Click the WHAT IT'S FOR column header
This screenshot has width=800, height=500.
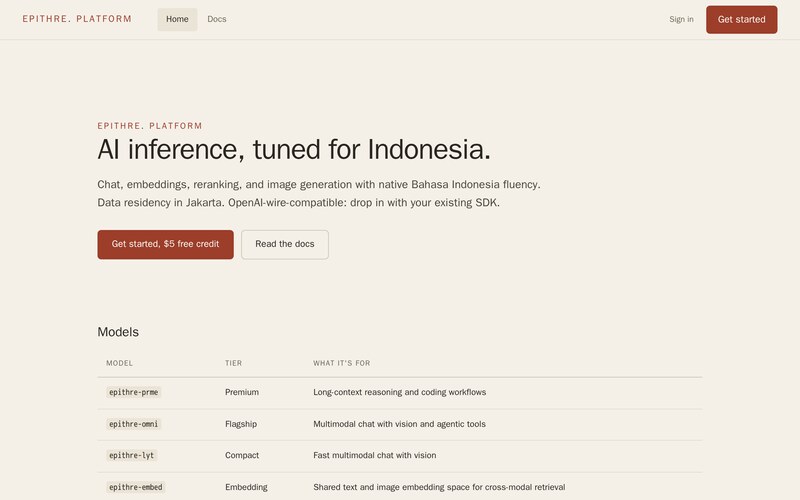341,363
